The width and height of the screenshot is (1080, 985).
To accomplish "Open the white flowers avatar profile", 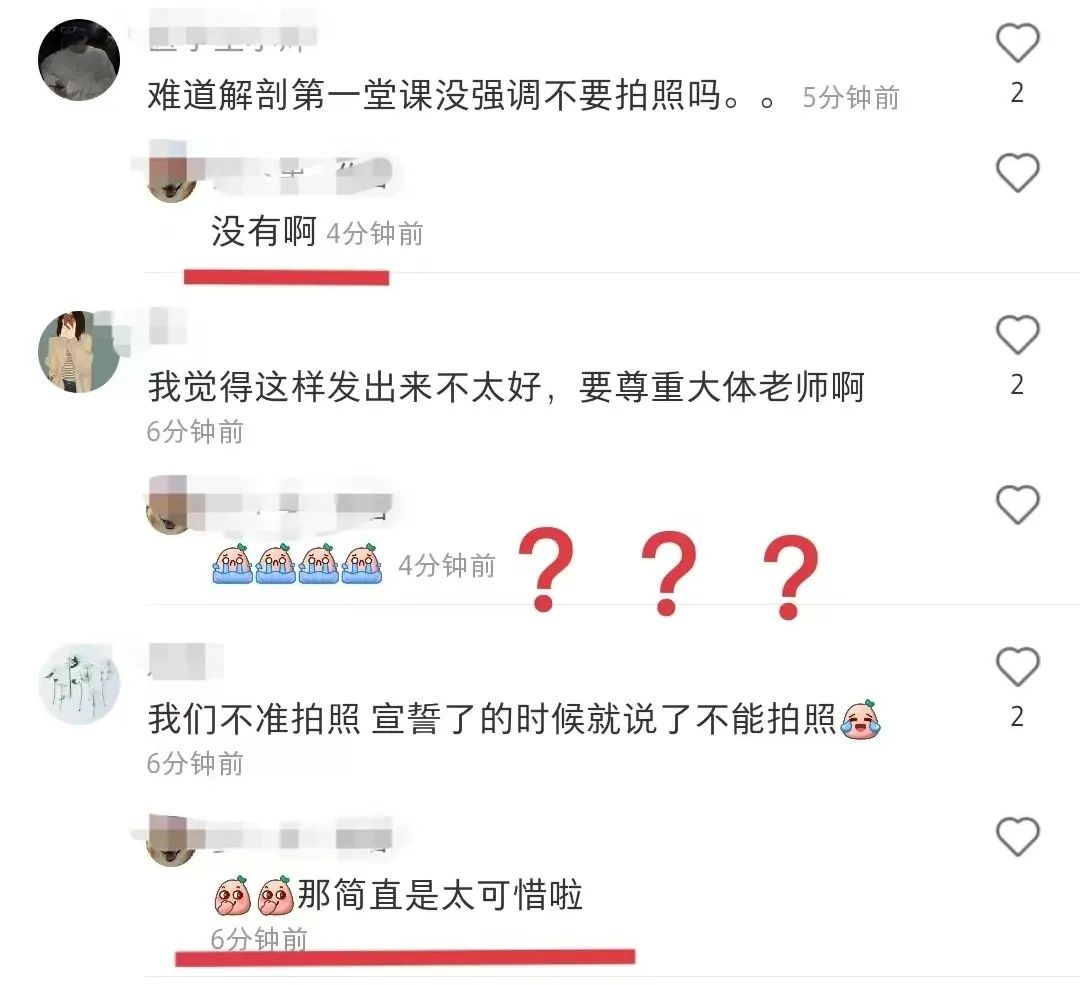I will [79, 684].
